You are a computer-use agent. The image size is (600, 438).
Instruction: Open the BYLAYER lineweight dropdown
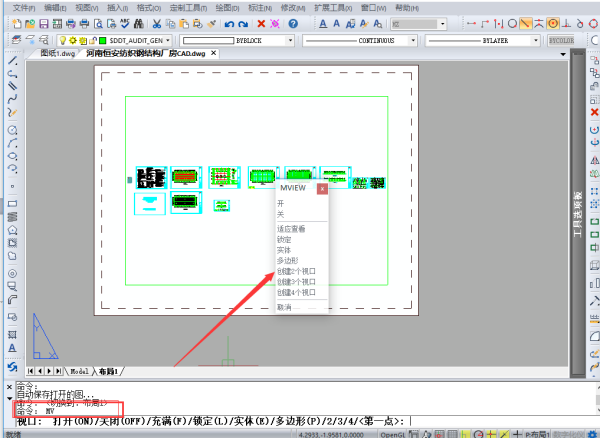(x=536, y=40)
